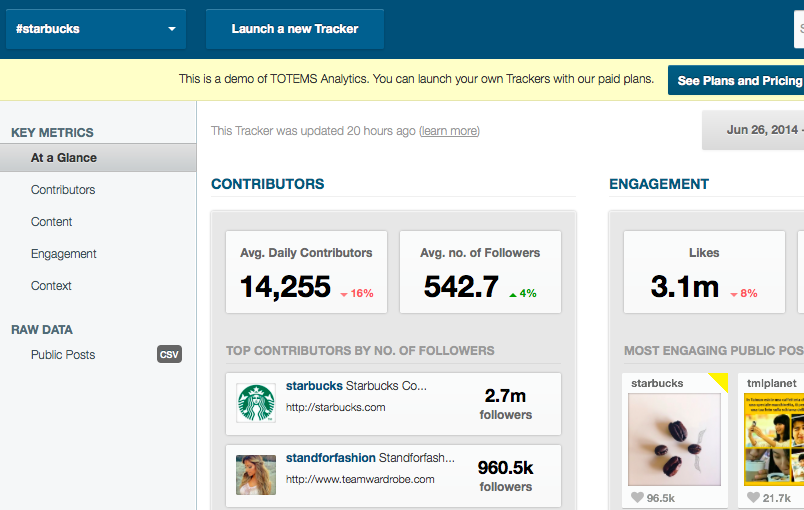Viewport: 804px width, 510px height.
Task: Open Public Posts raw data
Action: pyautogui.click(x=63, y=355)
